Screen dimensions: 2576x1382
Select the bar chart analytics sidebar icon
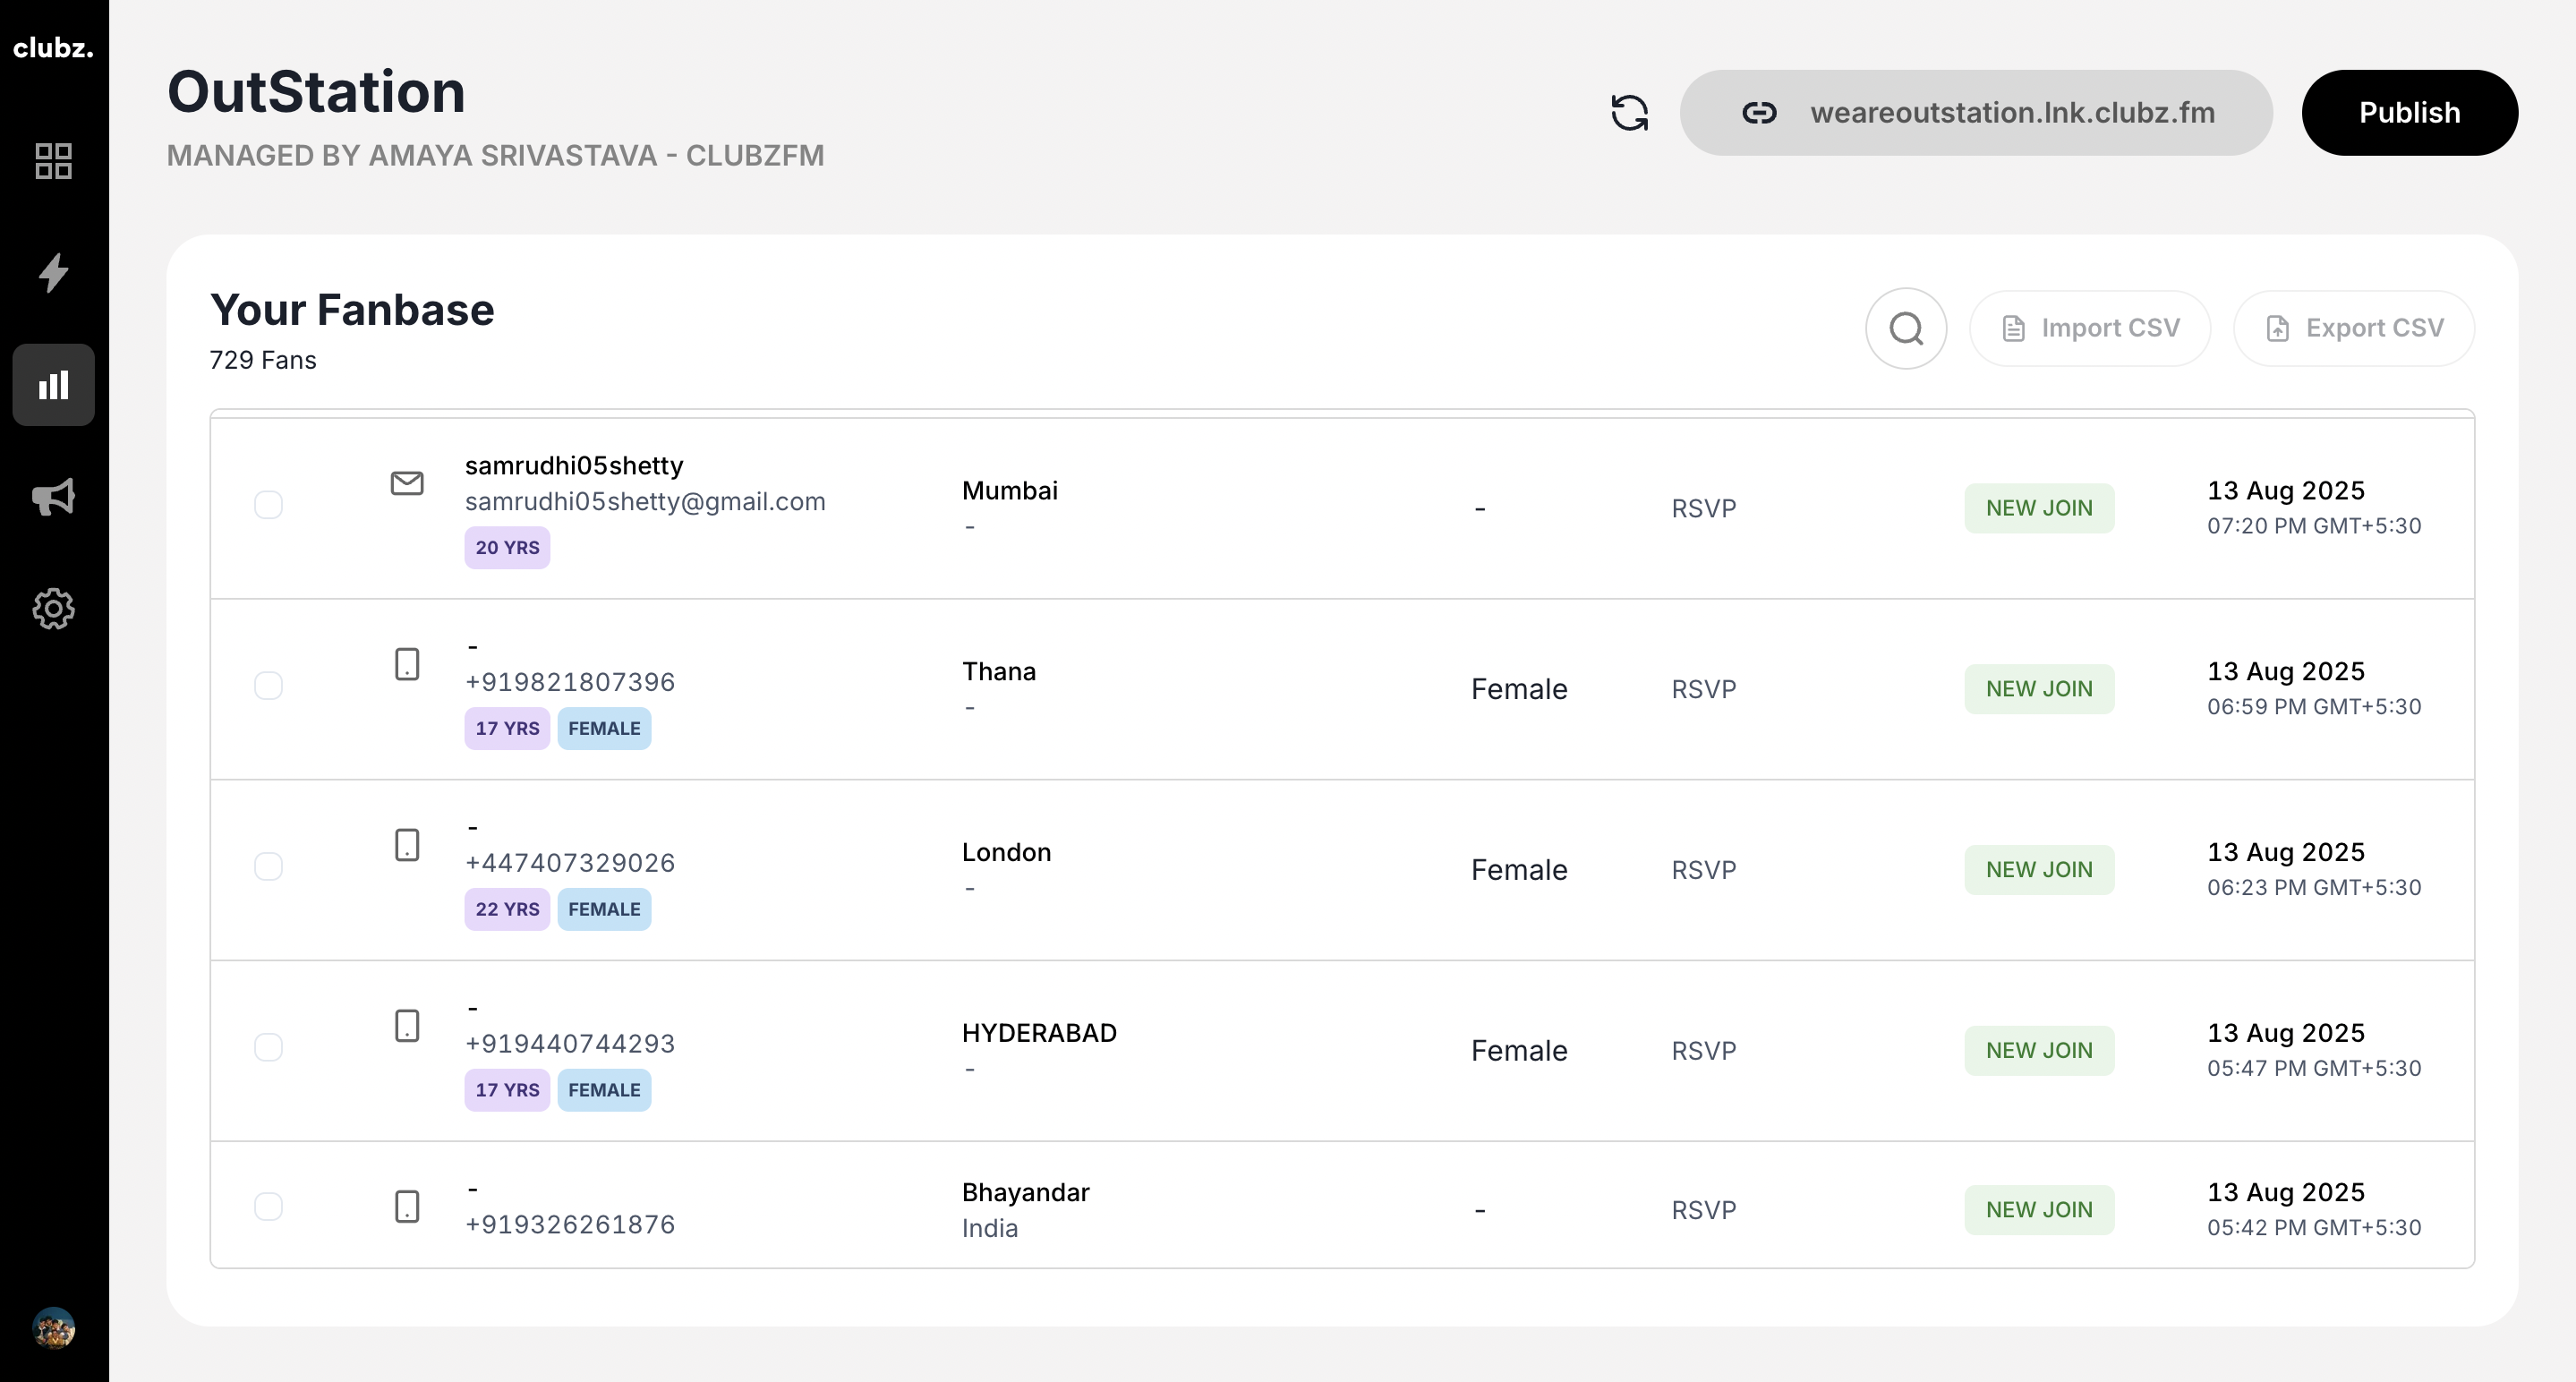tap(53, 385)
